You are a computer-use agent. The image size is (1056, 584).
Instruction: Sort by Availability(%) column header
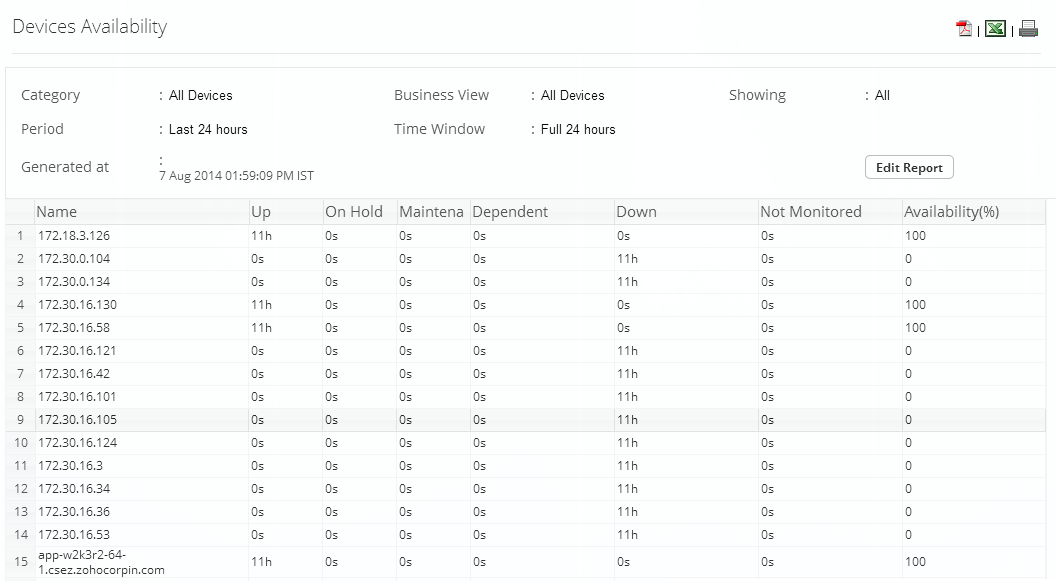(951, 212)
